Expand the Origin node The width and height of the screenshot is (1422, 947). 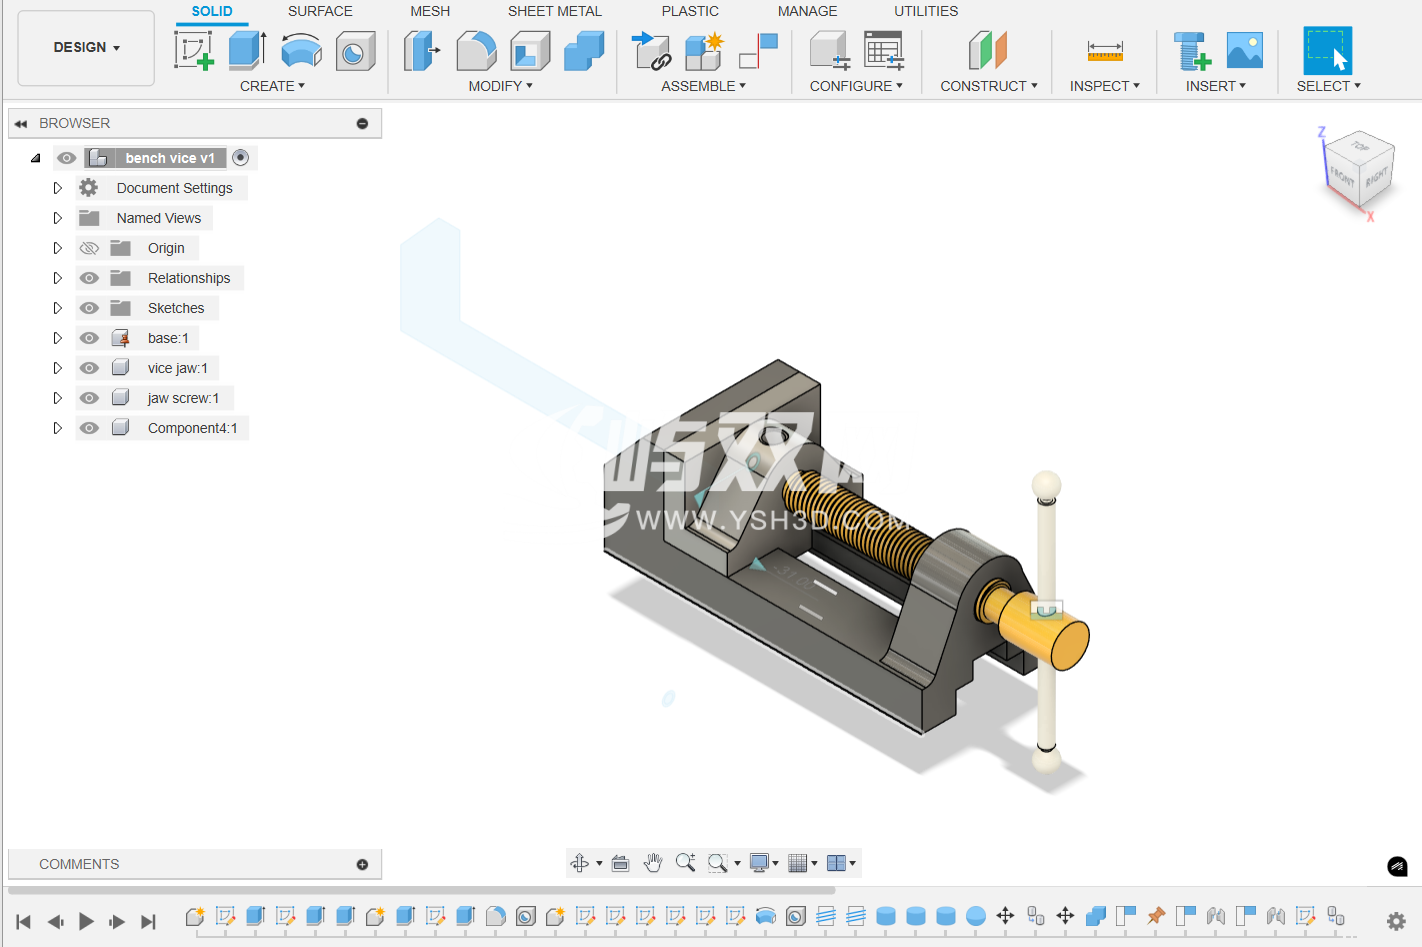tap(57, 248)
